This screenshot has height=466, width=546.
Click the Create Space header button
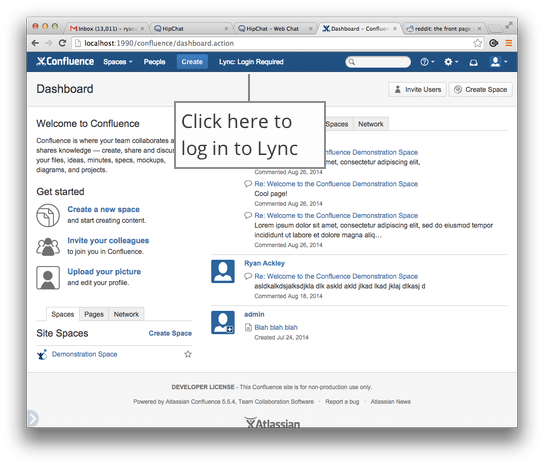(481, 90)
